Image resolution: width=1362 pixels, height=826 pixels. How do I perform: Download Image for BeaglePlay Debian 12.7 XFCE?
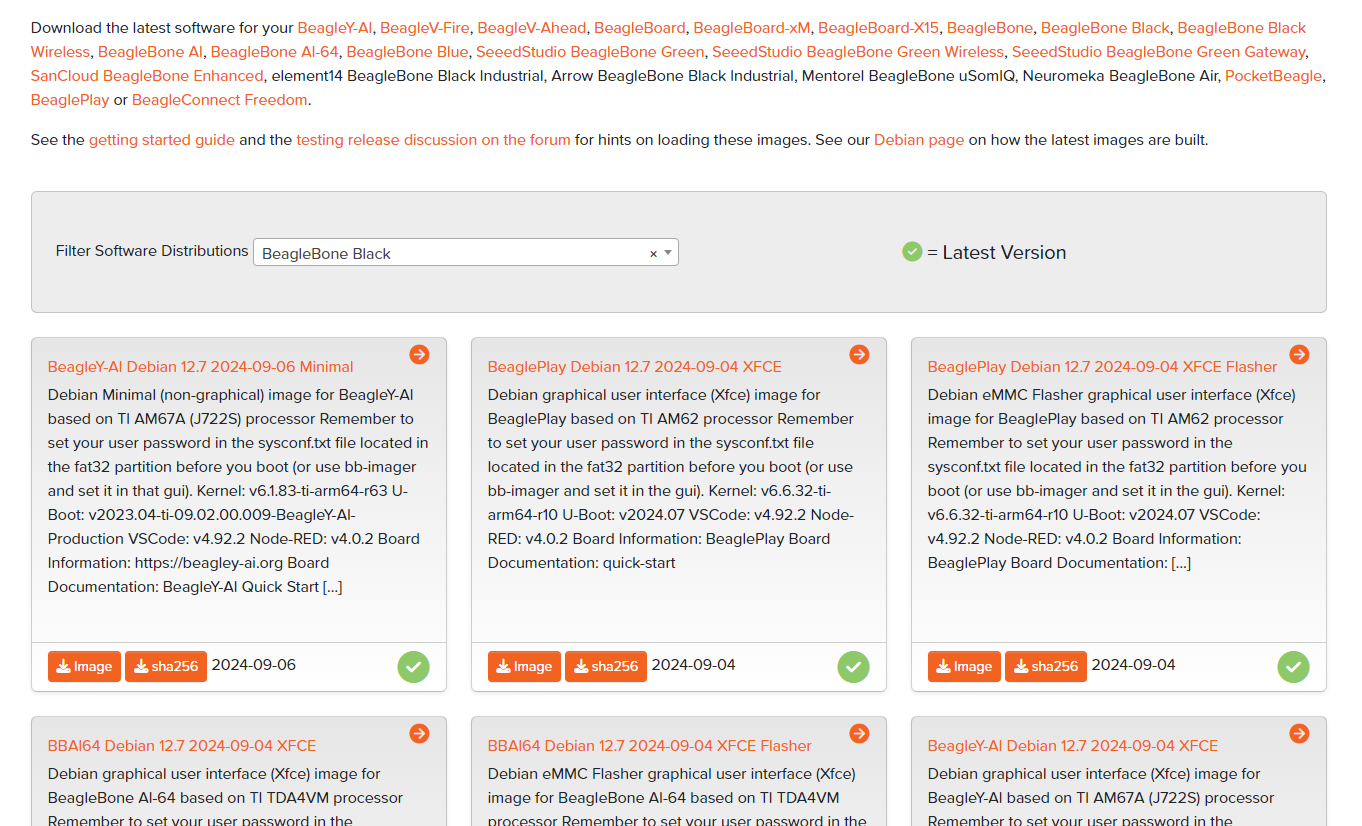coord(524,667)
